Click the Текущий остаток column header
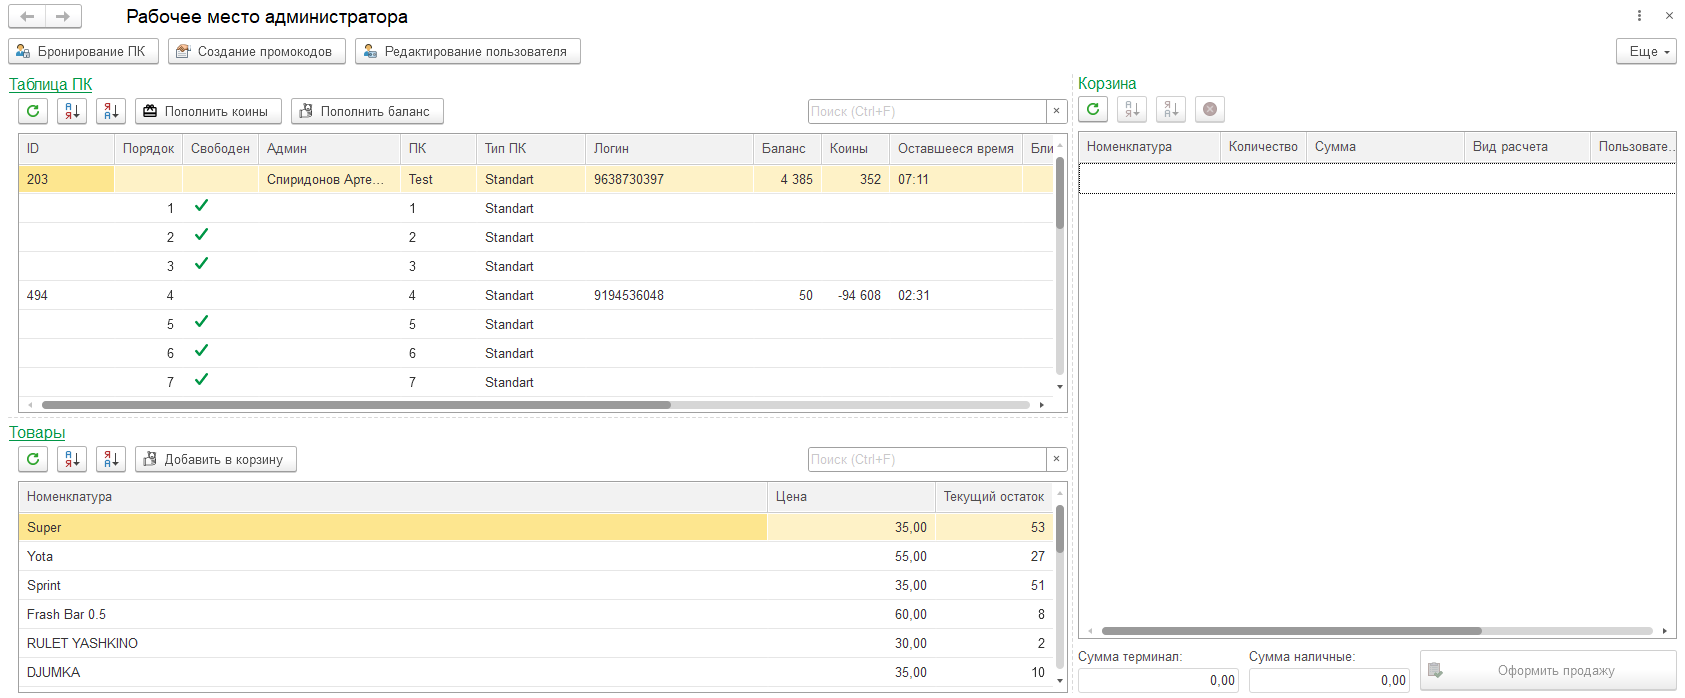This screenshot has height=698, width=1685. tap(994, 496)
